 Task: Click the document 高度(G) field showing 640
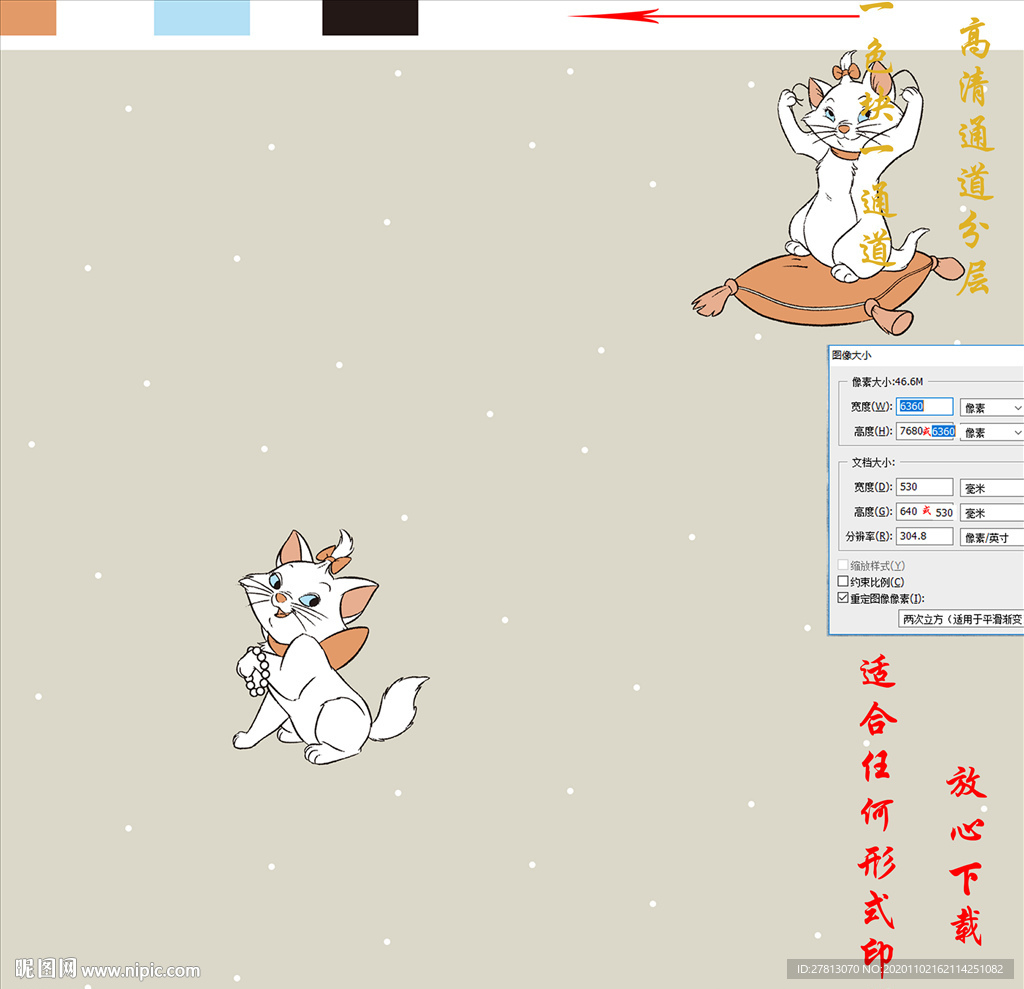pos(925,511)
